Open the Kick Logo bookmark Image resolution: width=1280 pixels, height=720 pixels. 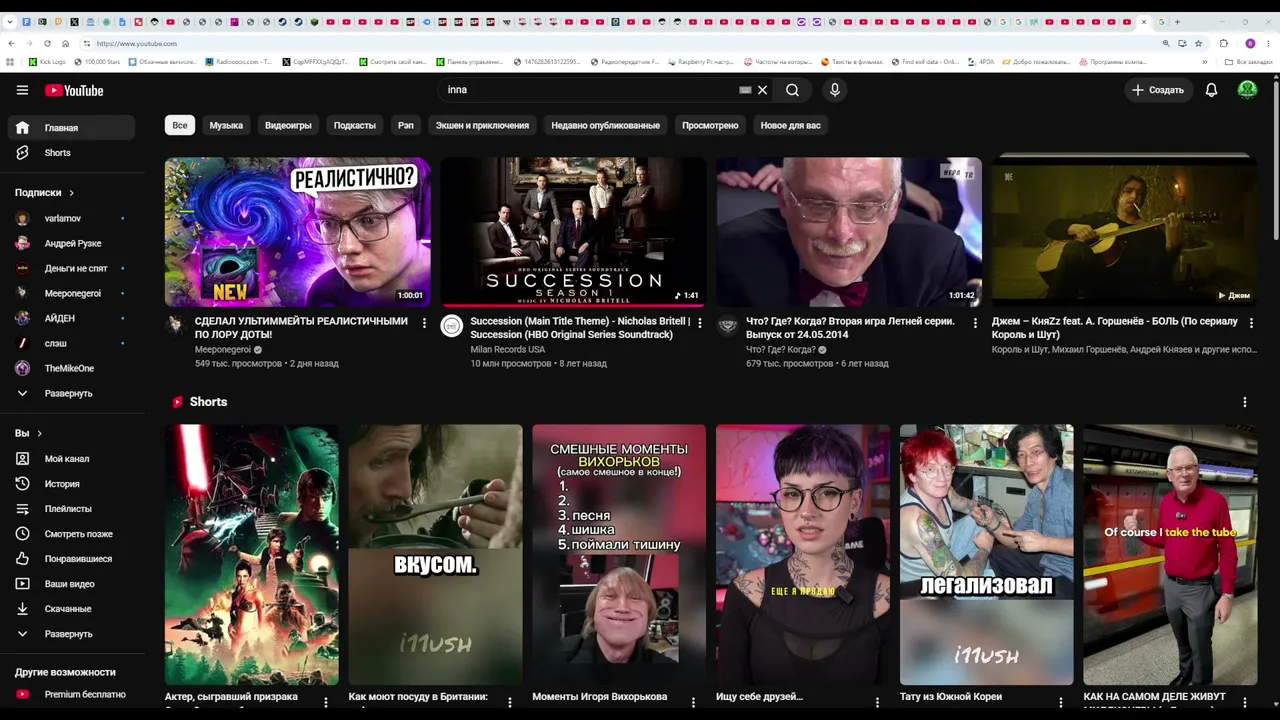pos(47,62)
